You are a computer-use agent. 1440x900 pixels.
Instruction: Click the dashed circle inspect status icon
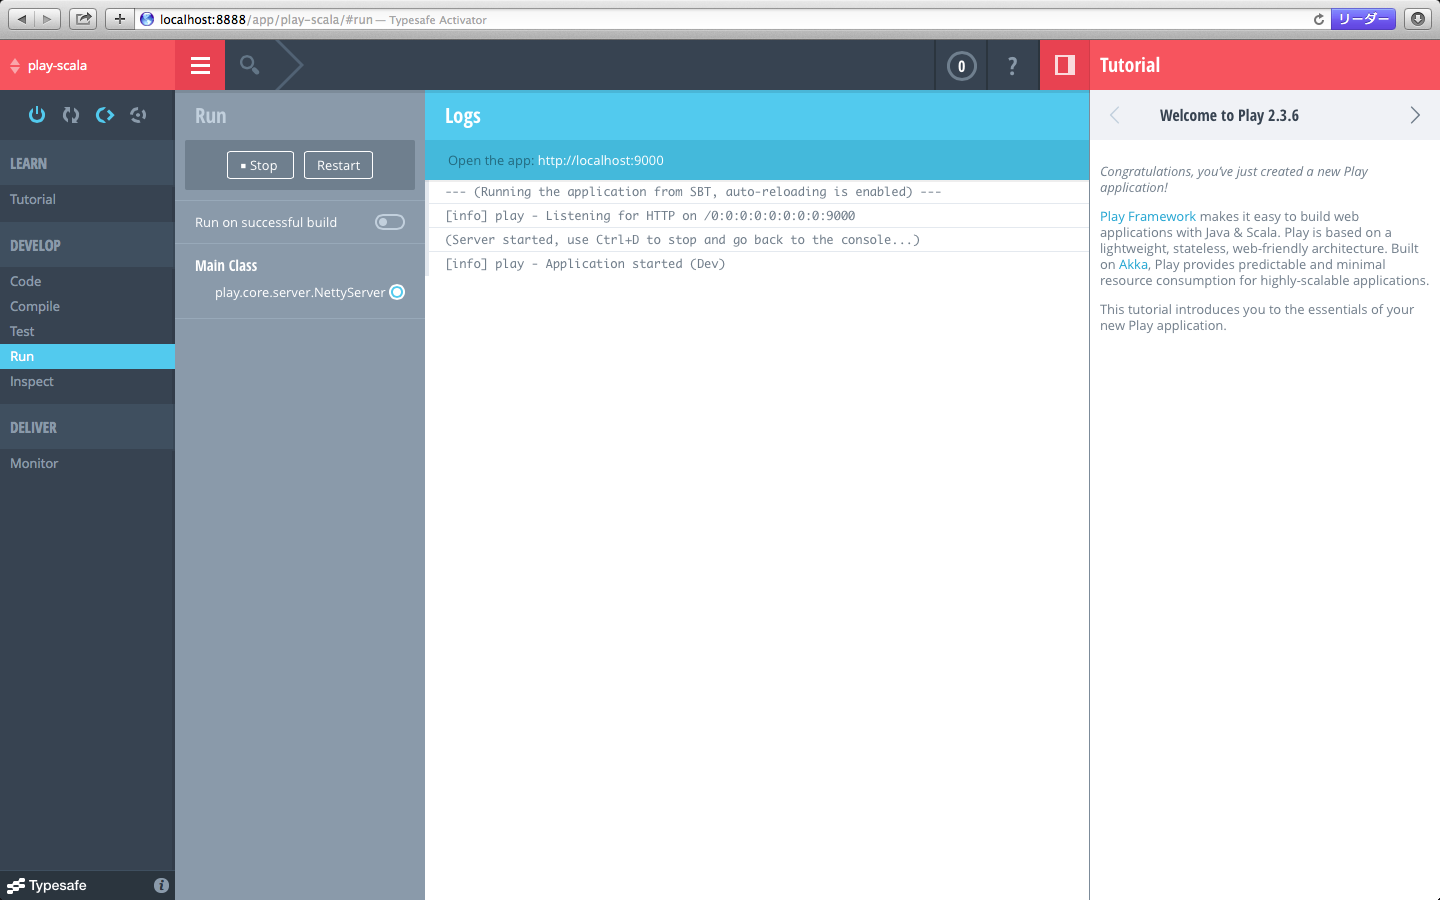[138, 115]
